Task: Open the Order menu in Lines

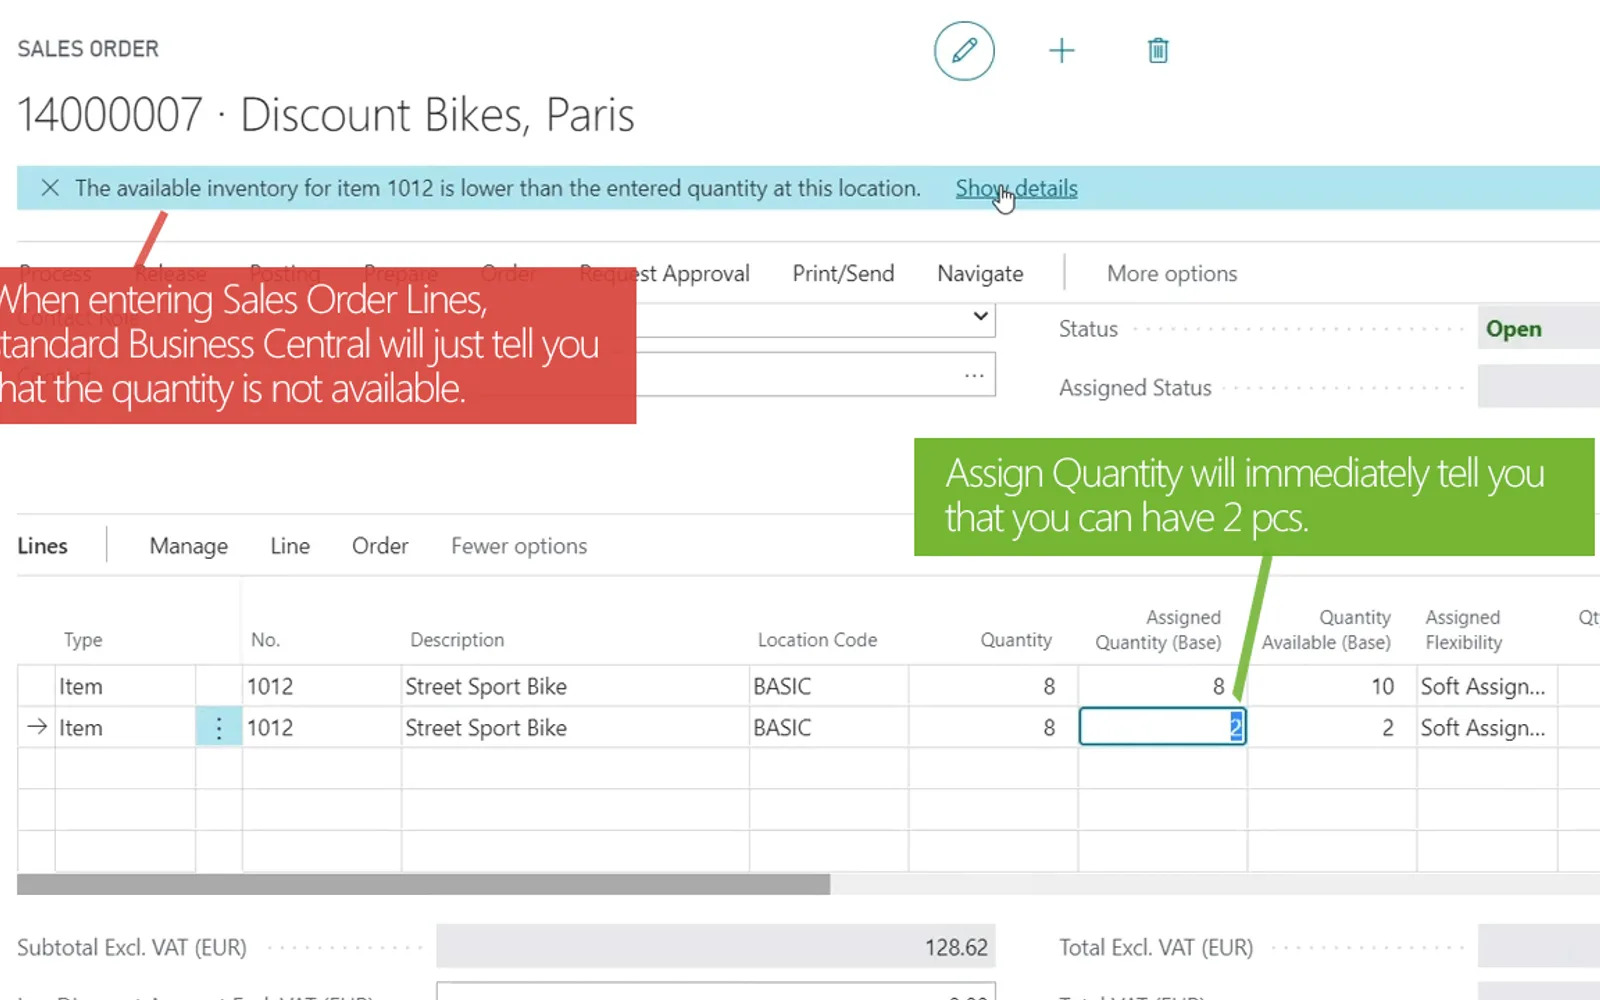Action: 380,546
